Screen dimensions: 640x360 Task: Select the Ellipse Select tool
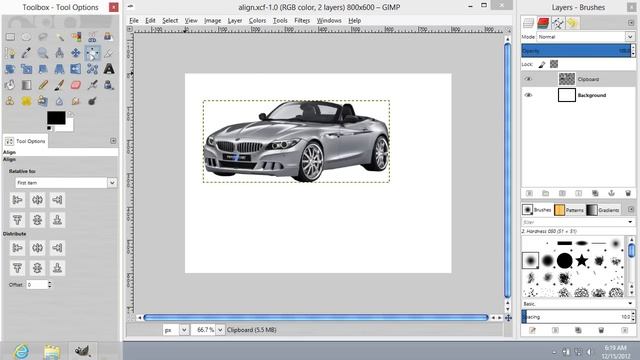pos(27,37)
